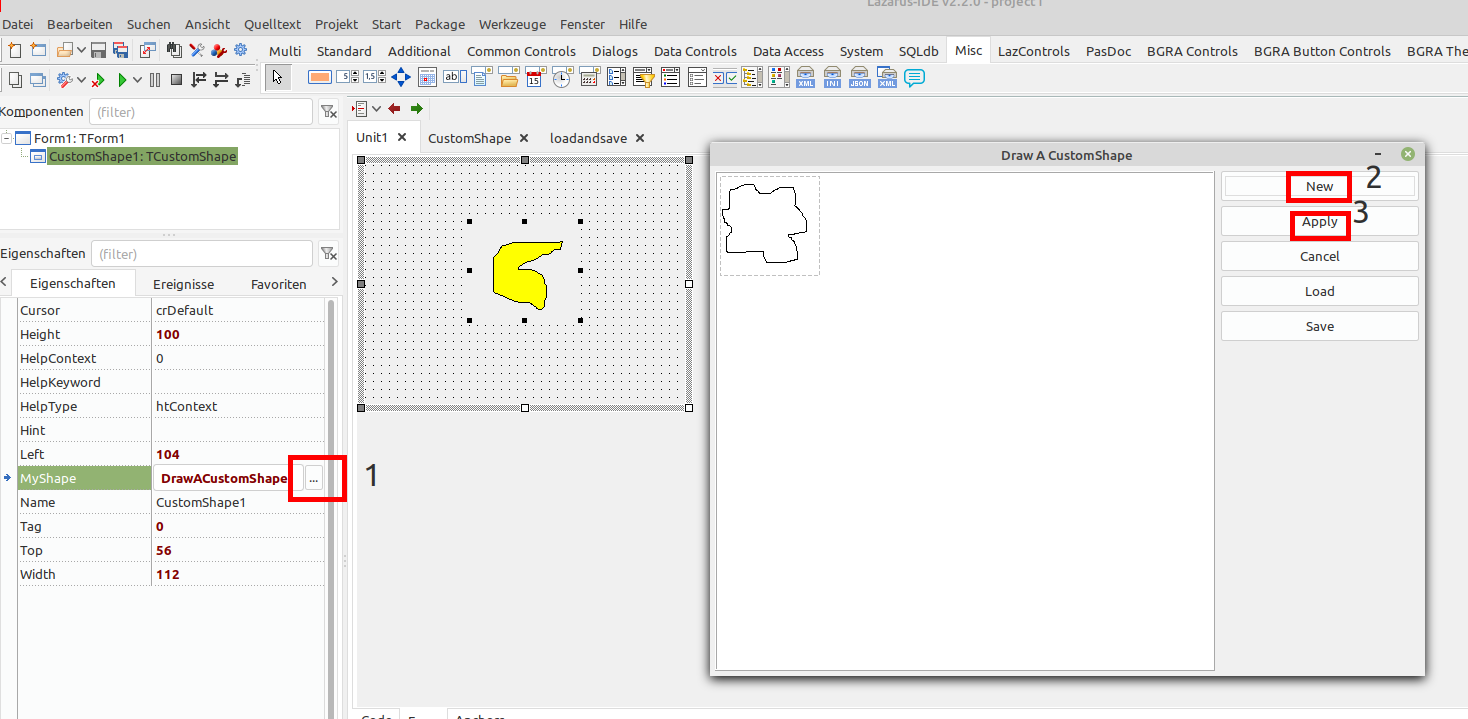1468x719 pixels.
Task: Click the New Form toolbar icon
Action: click(38, 50)
